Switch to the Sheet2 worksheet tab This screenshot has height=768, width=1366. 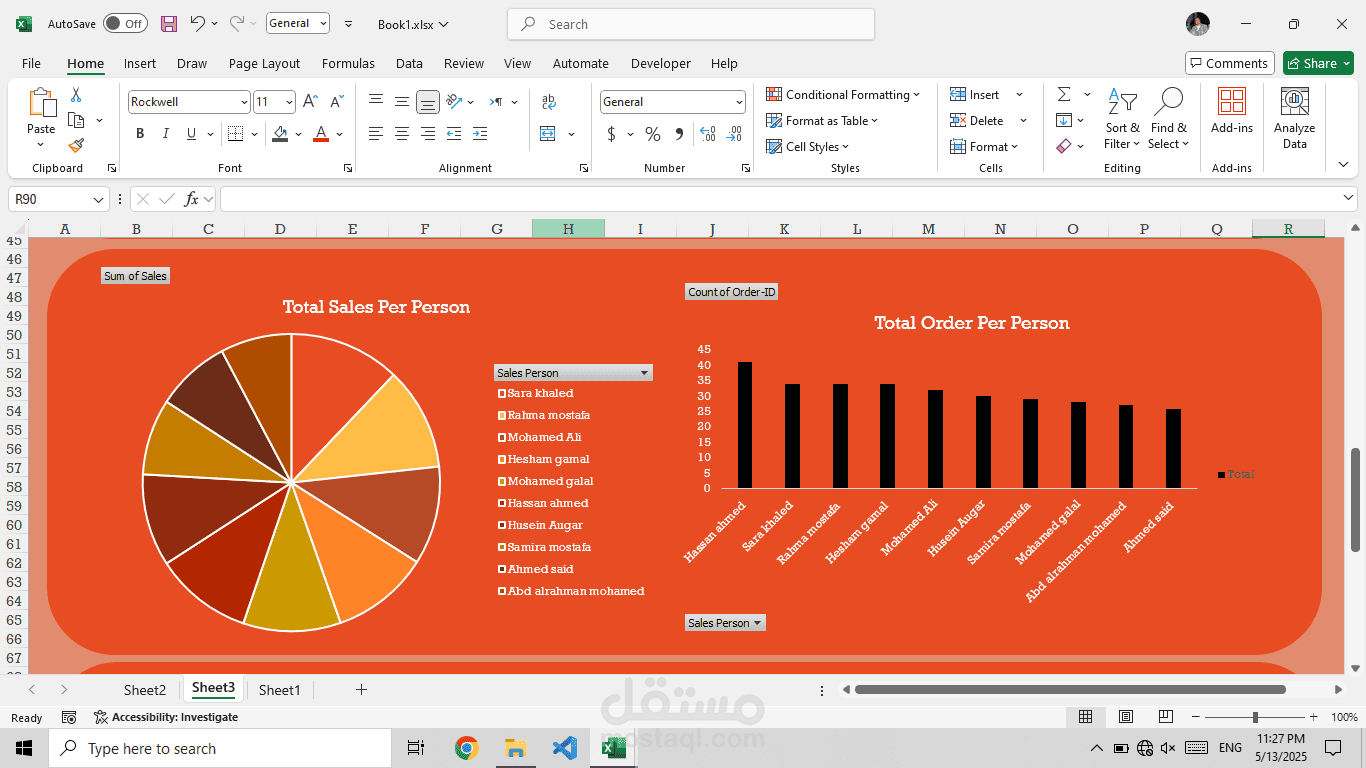coord(145,690)
